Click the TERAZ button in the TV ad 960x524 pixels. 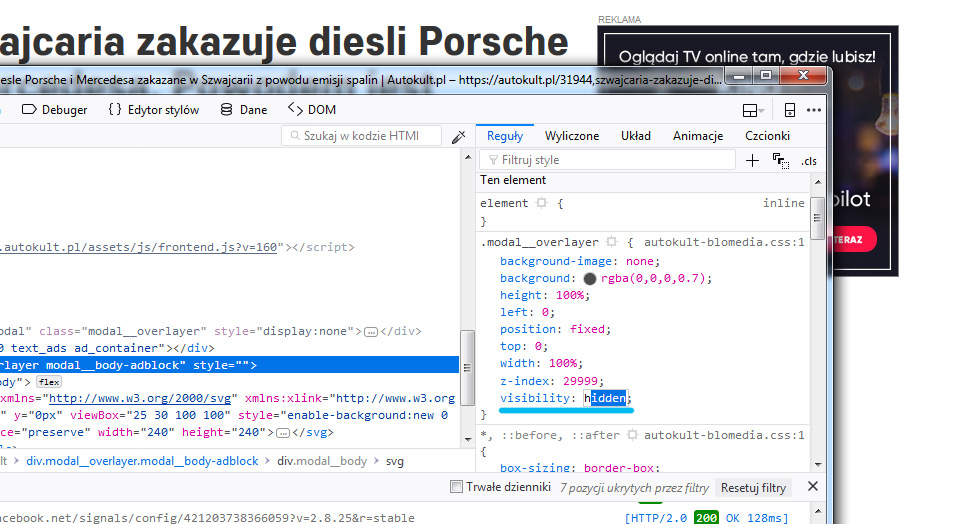point(853,239)
